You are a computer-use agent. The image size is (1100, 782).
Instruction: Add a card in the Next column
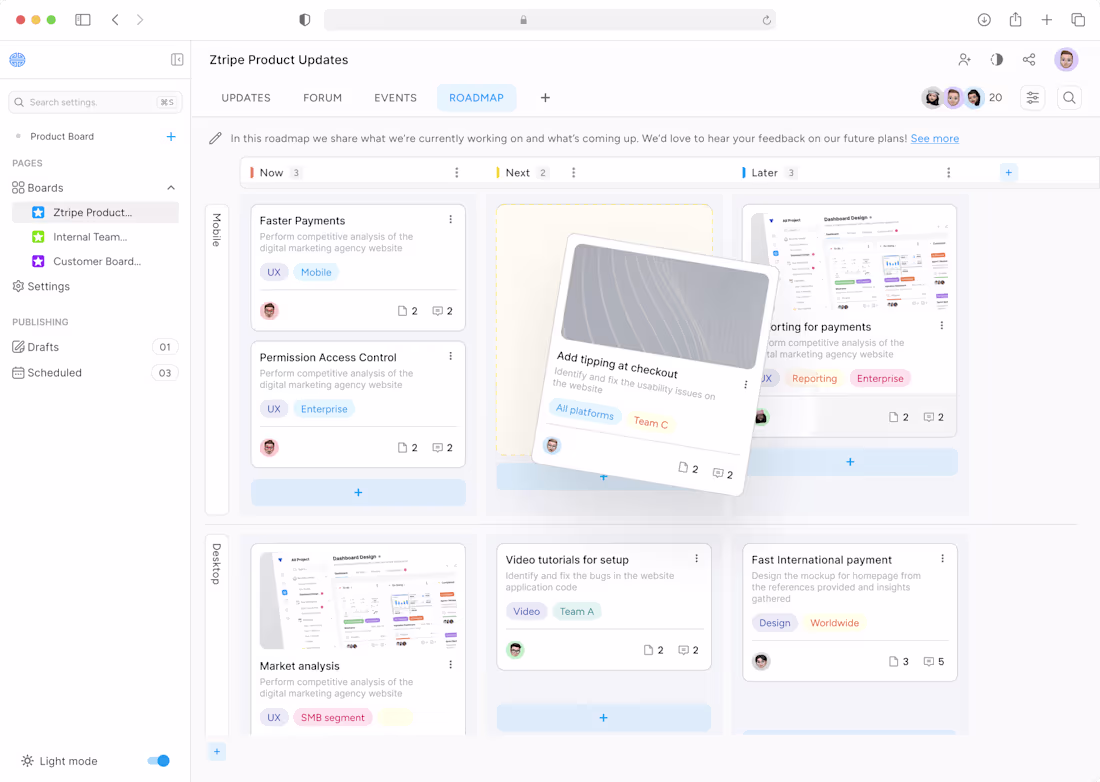point(604,477)
